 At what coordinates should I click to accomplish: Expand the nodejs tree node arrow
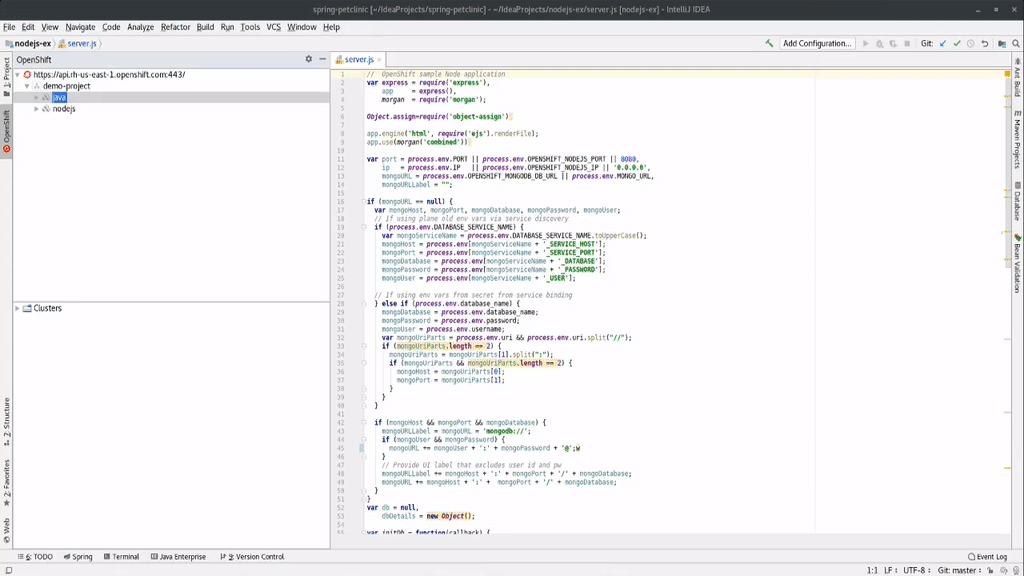[x=37, y=109]
